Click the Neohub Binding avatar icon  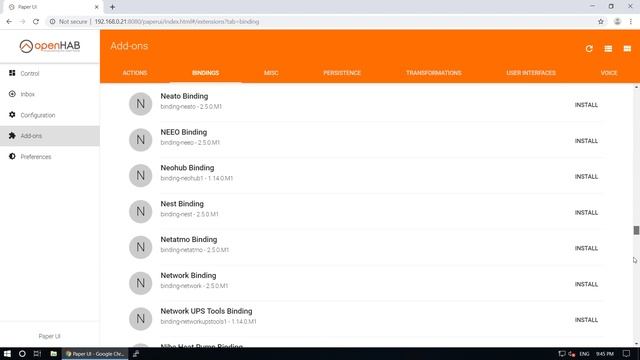140,176
